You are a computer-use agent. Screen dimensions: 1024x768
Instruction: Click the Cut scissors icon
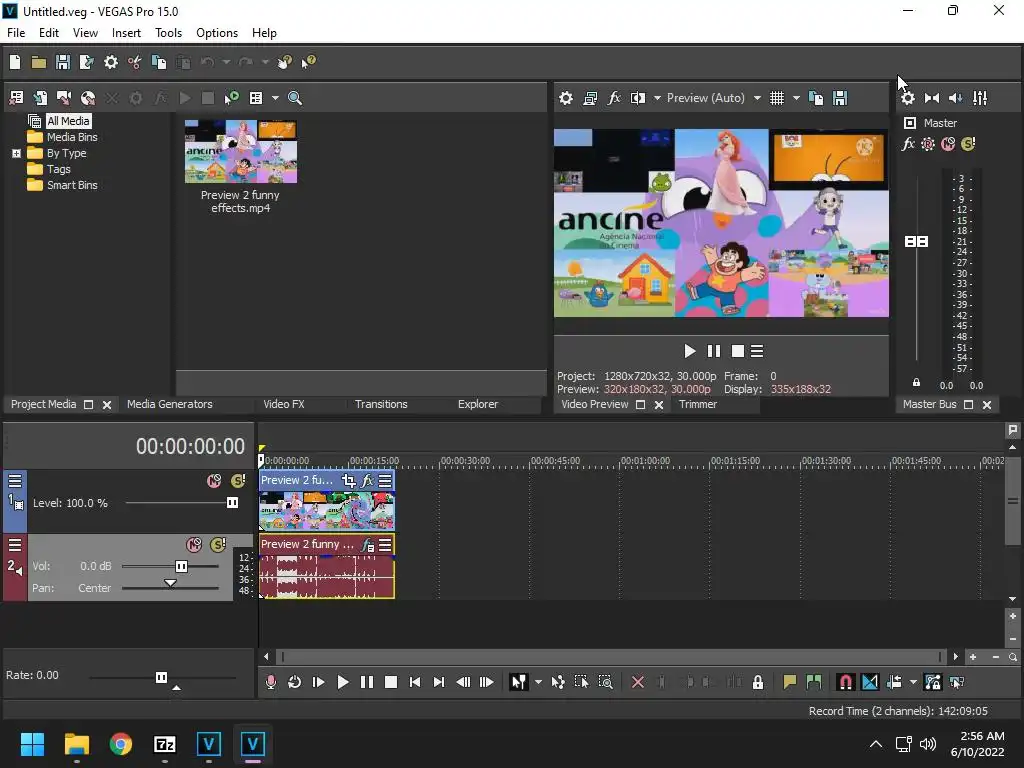(135, 62)
